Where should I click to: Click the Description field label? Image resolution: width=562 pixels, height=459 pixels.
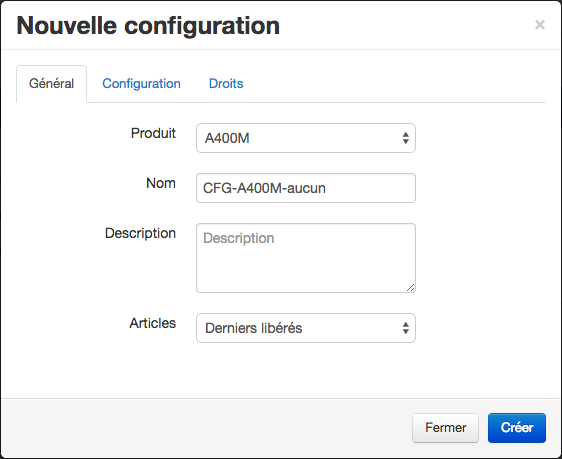[140, 233]
